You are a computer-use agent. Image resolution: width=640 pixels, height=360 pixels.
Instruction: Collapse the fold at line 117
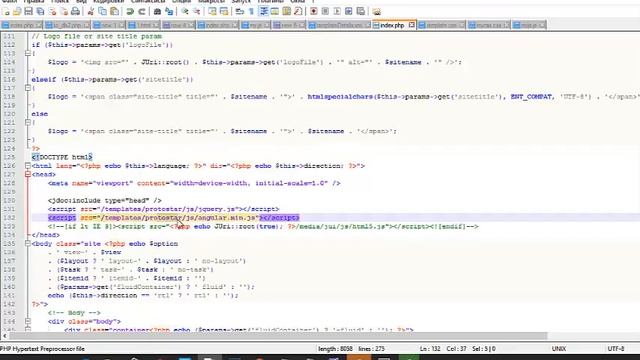(x=28, y=88)
